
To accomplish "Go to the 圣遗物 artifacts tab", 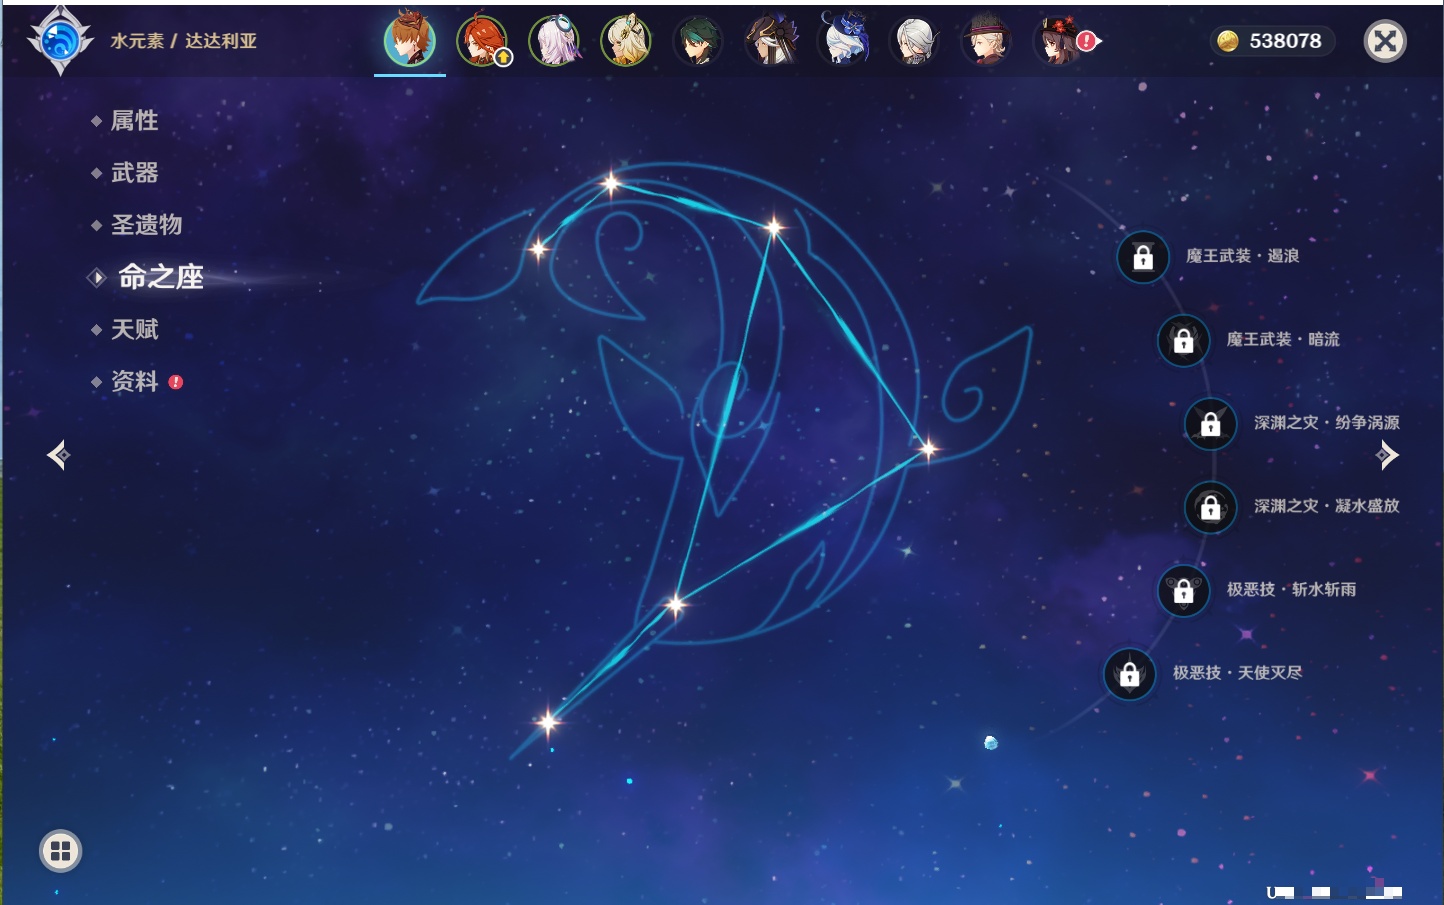I will point(146,225).
